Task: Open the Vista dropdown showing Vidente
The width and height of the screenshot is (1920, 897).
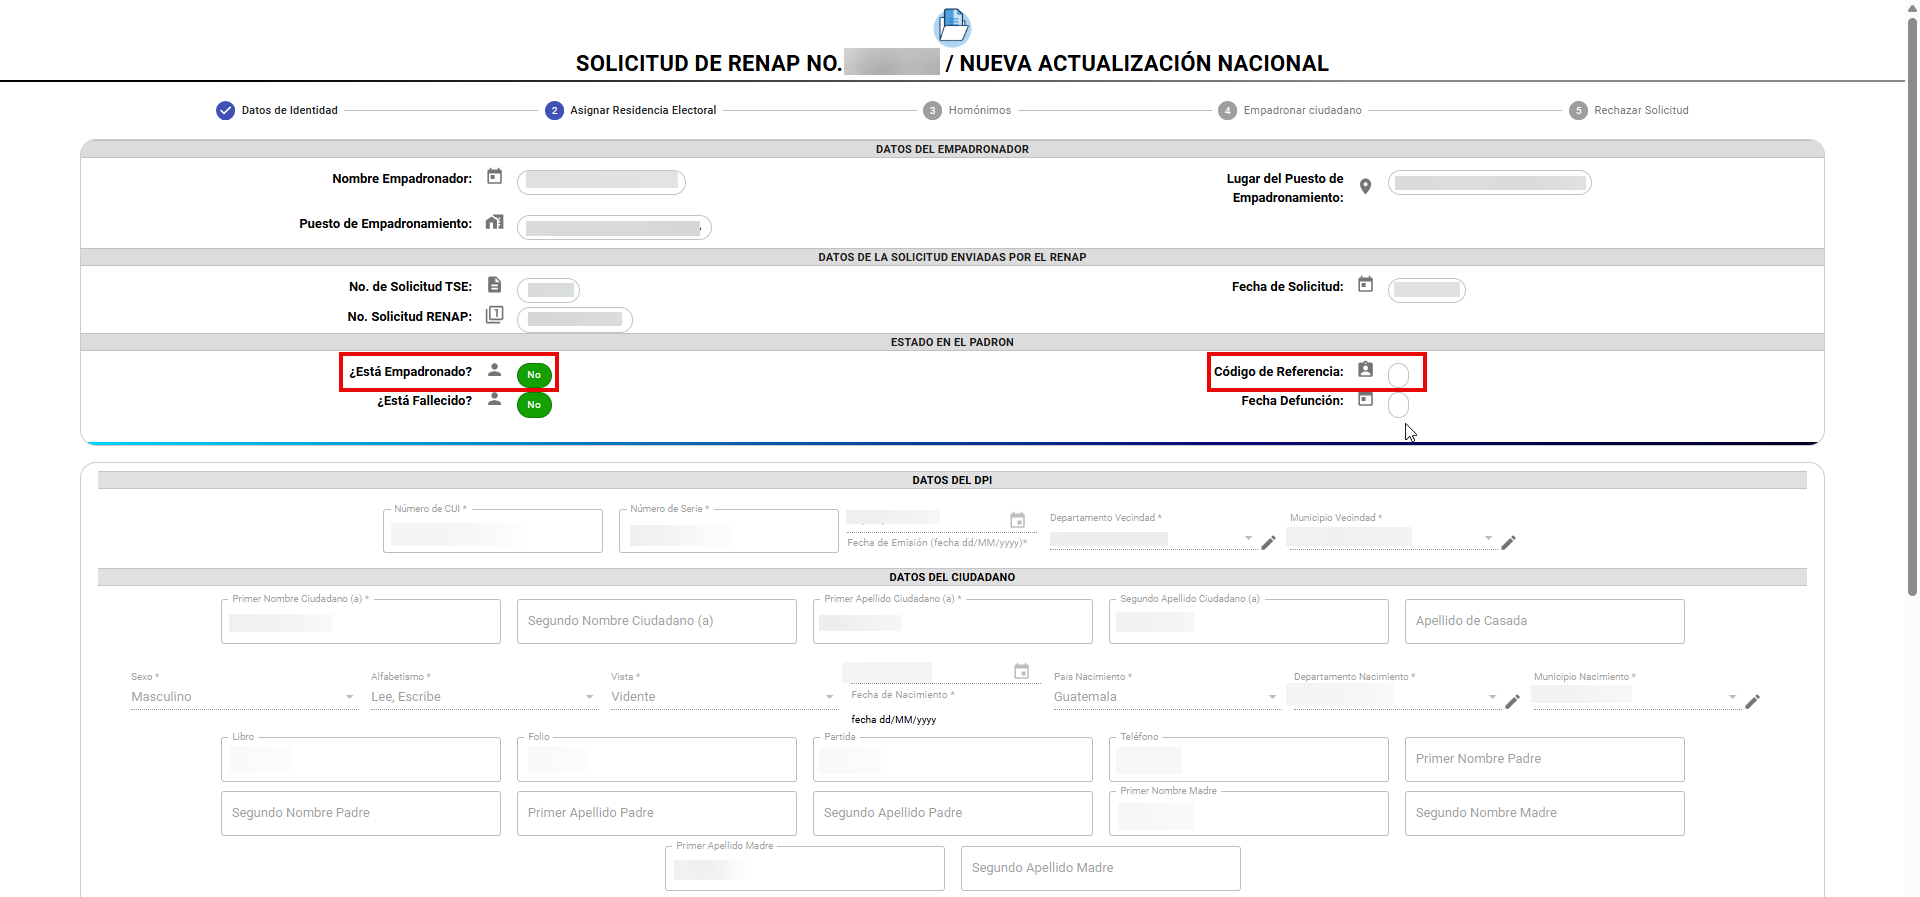Action: [723, 697]
